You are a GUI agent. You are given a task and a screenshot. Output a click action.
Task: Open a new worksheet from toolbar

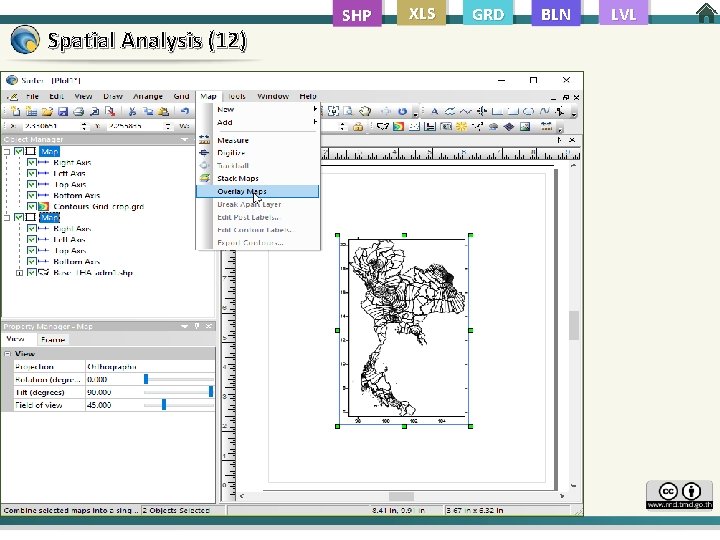(x=31, y=112)
